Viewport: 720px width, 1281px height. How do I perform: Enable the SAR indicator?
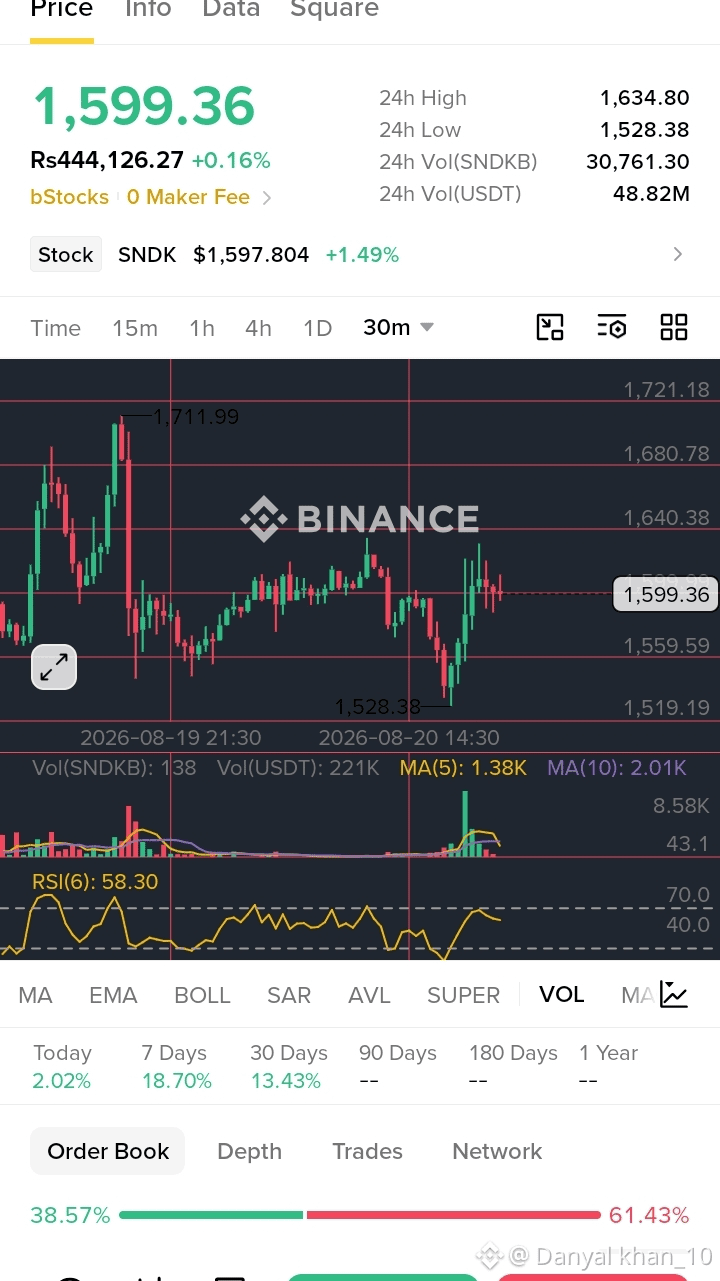[x=289, y=995]
